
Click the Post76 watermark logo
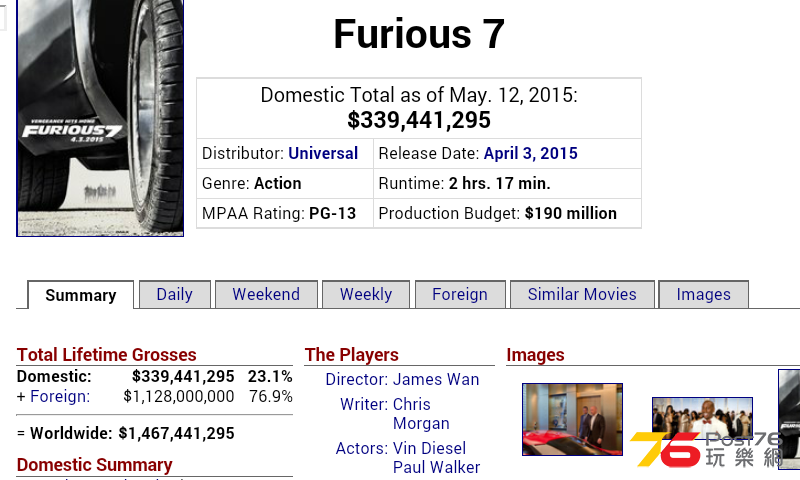pyautogui.click(x=707, y=449)
